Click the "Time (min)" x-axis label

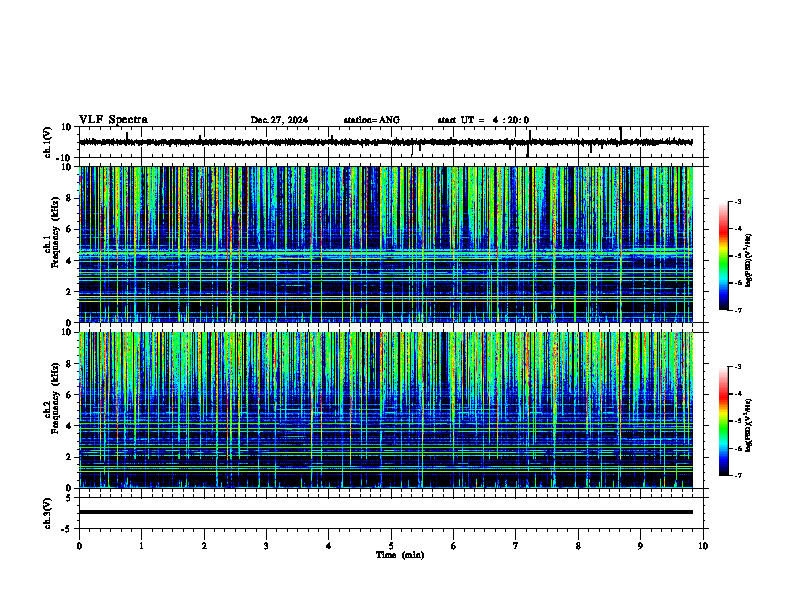(x=400, y=555)
